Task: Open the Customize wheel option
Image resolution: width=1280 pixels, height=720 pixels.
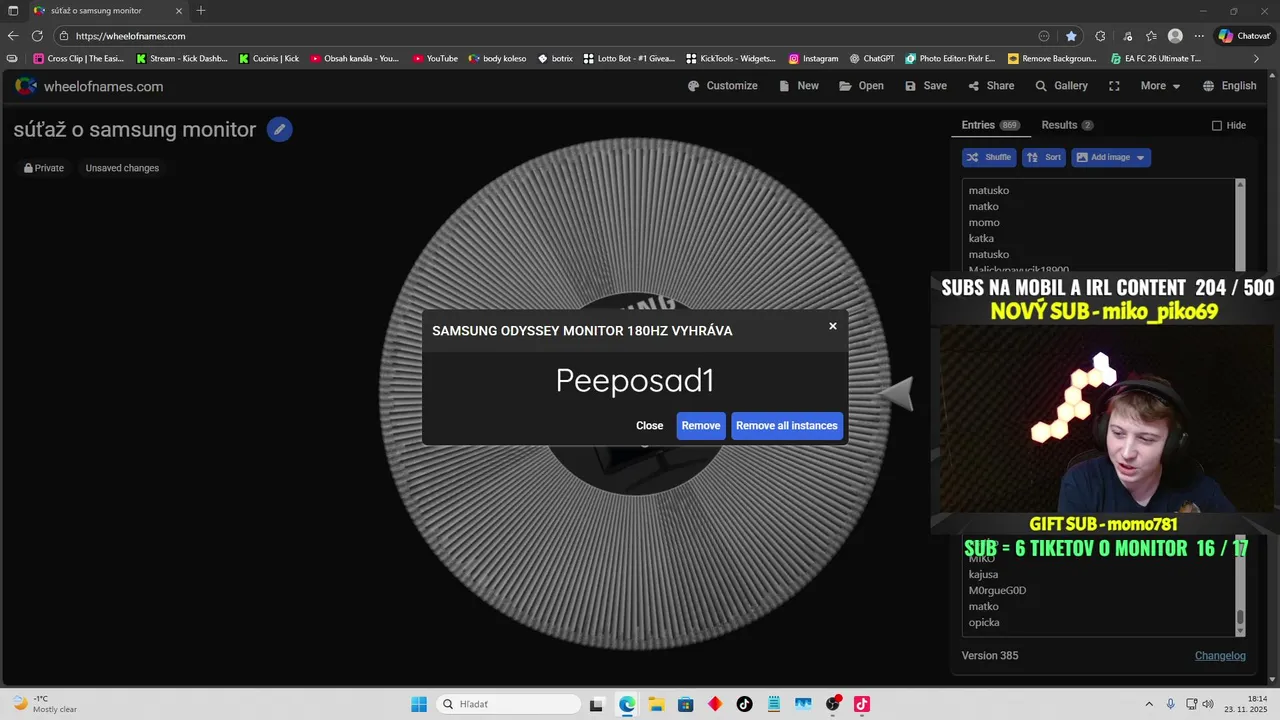Action: [x=723, y=86]
